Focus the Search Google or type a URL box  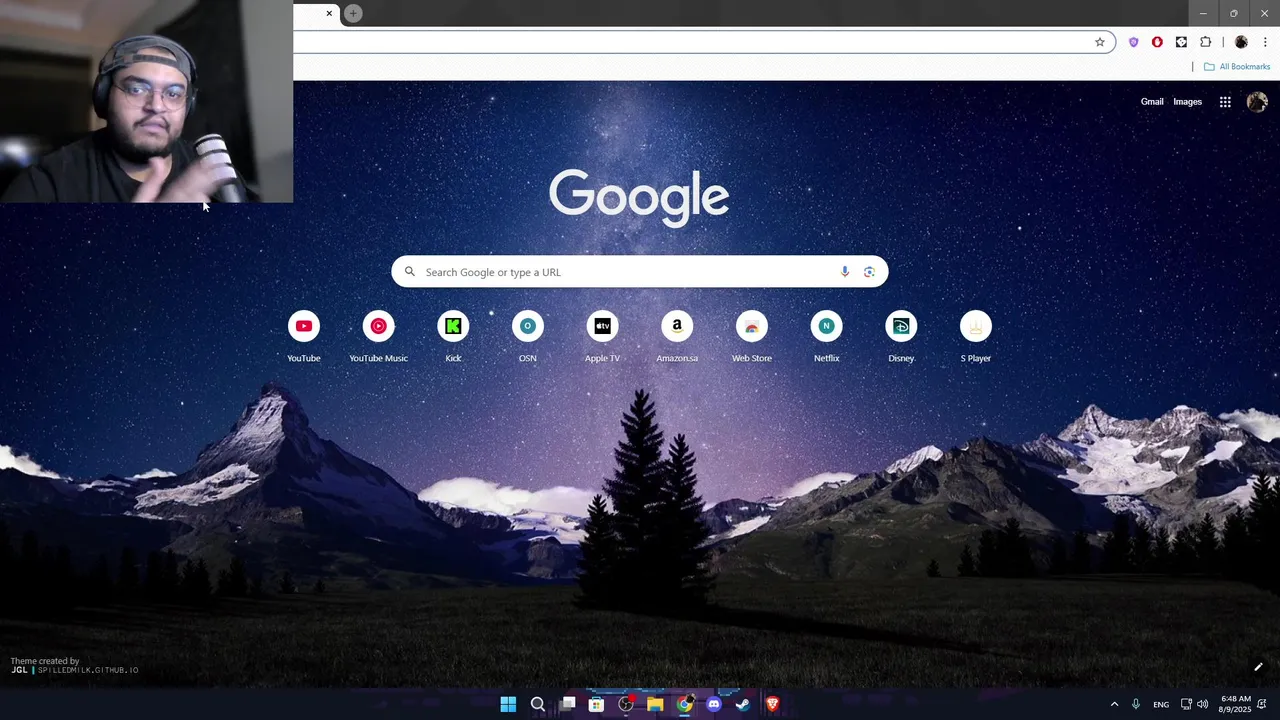(640, 272)
